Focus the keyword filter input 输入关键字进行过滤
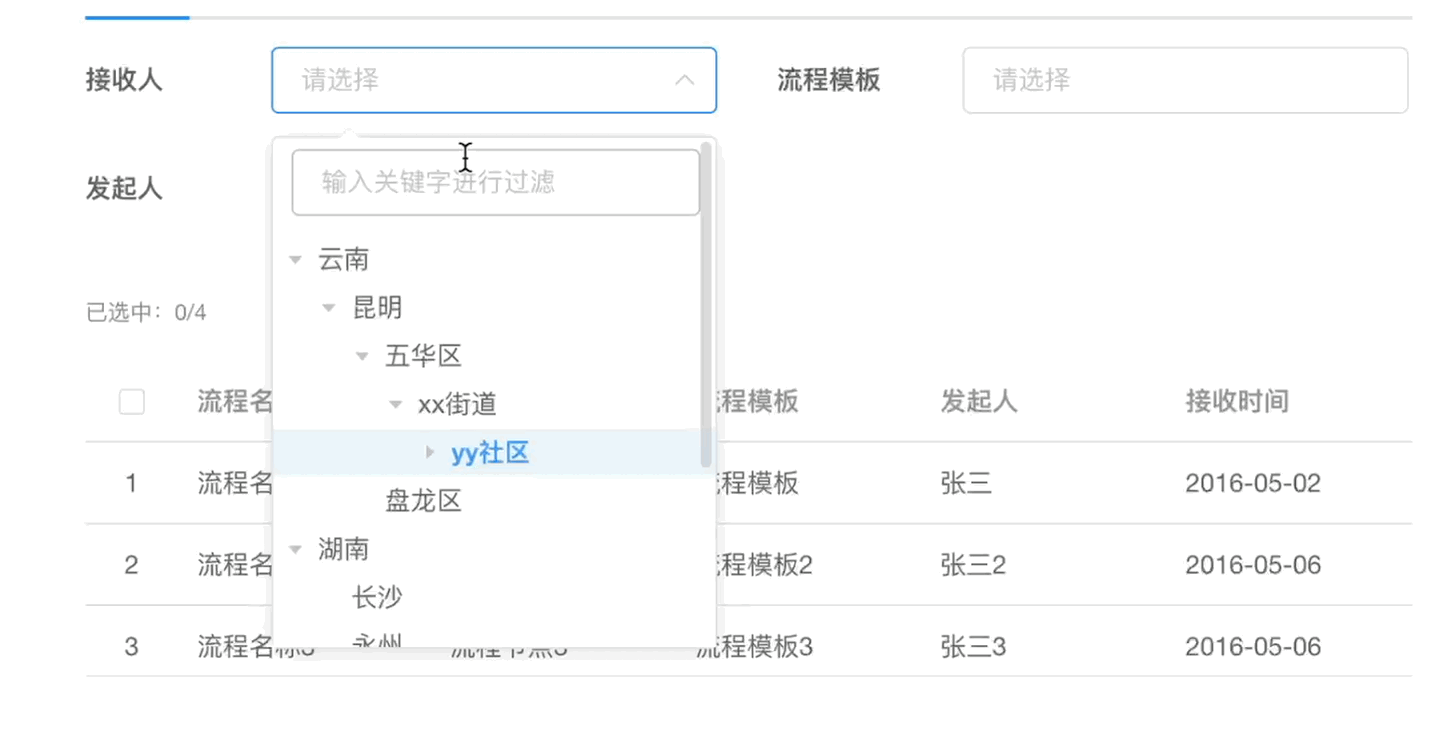The width and height of the screenshot is (1441, 729). pos(495,182)
